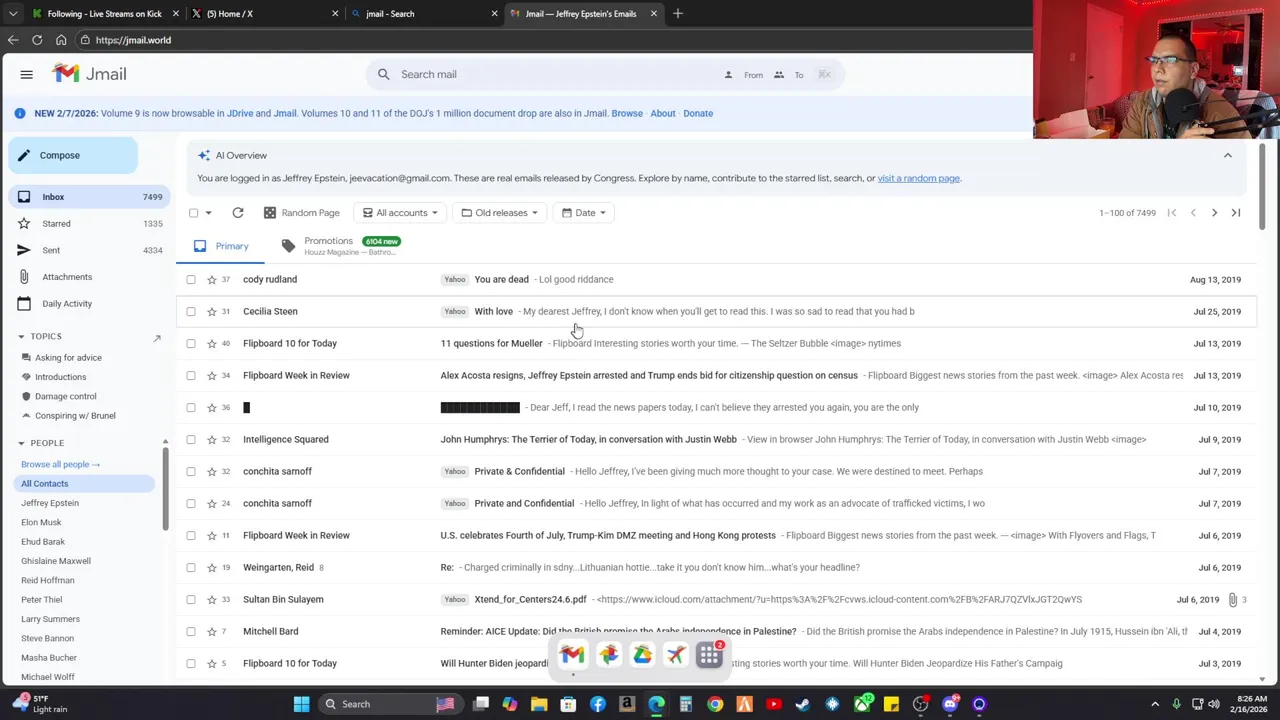Open the Starred folder

pos(88,224)
